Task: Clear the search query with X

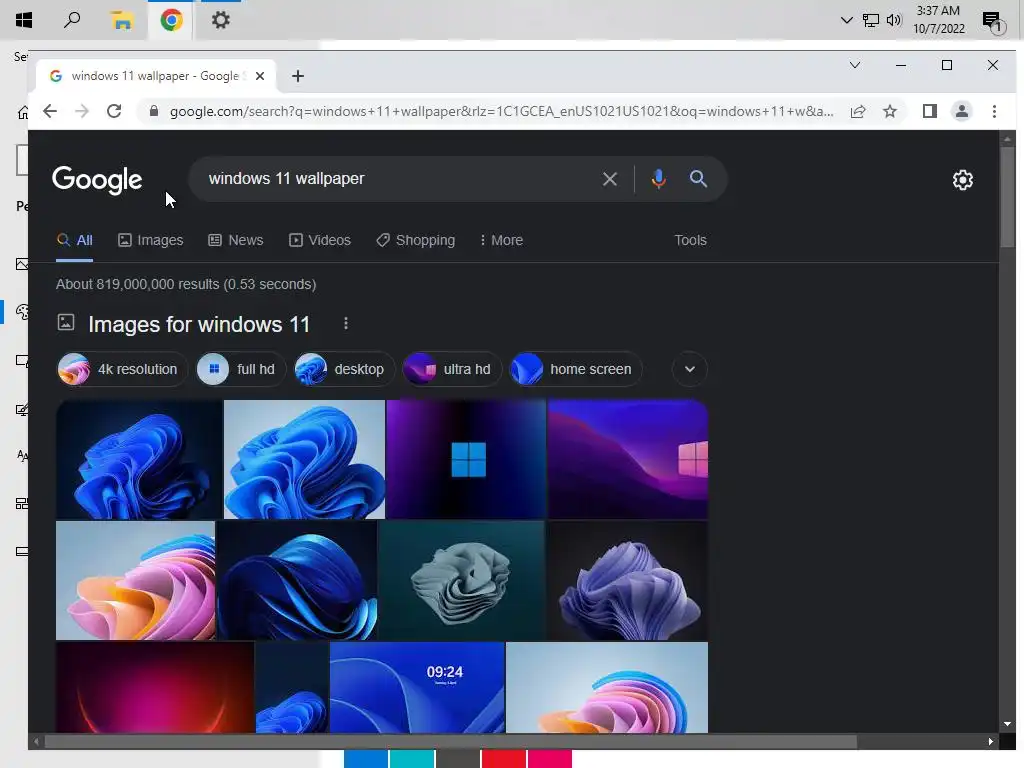Action: (x=609, y=179)
